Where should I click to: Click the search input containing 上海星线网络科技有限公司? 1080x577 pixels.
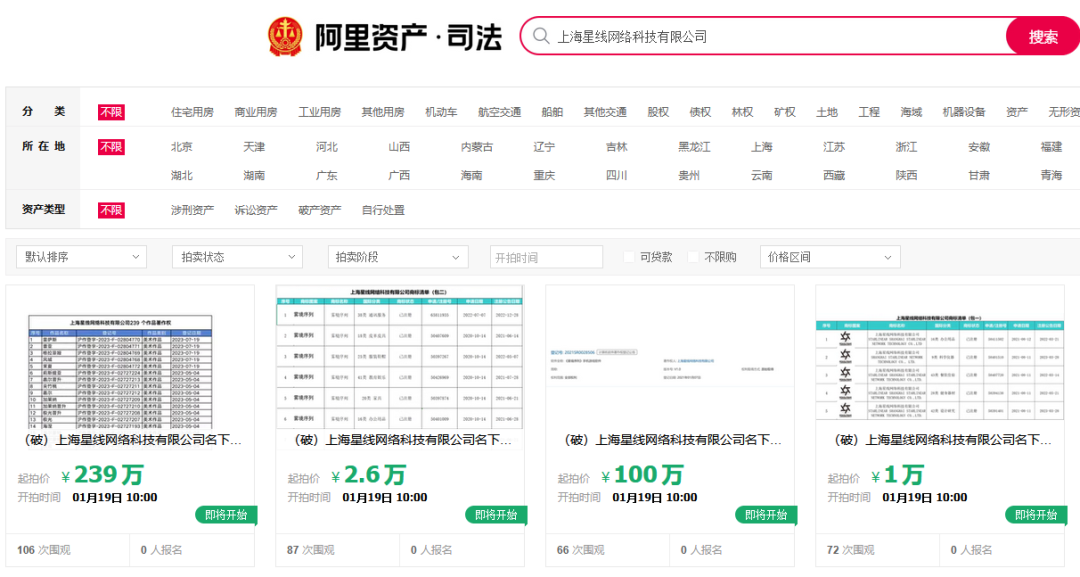pos(770,36)
